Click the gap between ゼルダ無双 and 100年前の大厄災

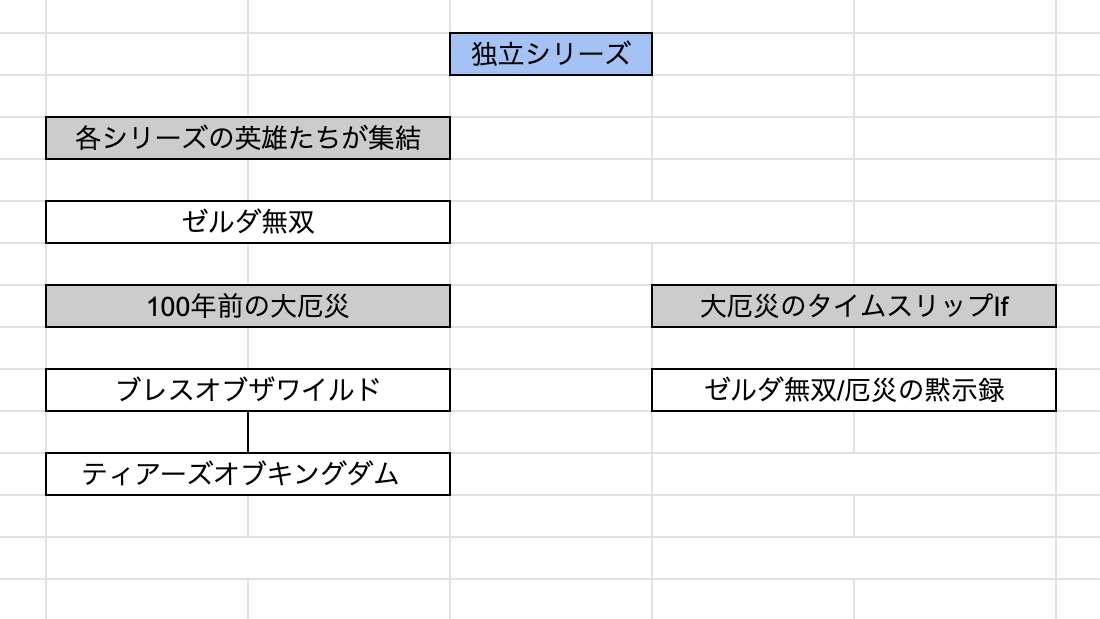pos(248,264)
